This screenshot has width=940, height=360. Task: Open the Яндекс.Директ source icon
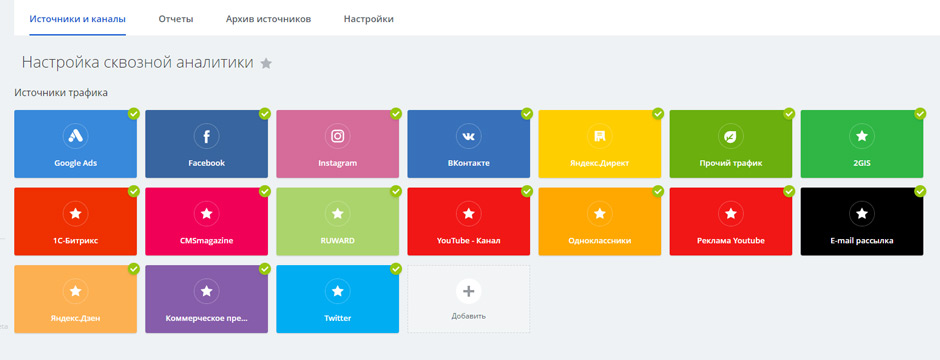point(599,137)
